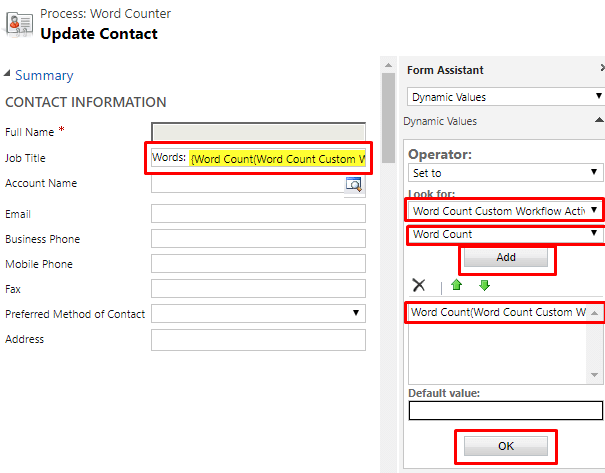
Task: Open the Dynamic Values dropdown
Action: [506, 96]
